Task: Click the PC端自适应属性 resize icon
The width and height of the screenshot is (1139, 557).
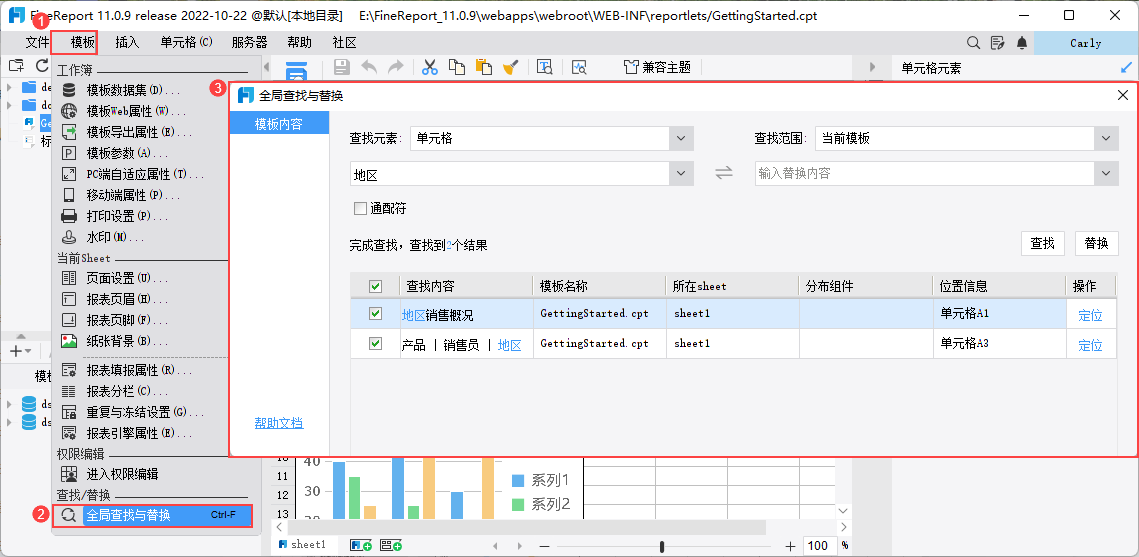Action: point(70,174)
